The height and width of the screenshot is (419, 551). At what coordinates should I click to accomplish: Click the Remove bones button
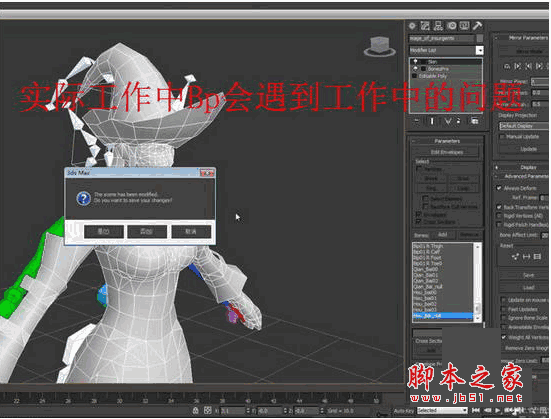point(469,235)
